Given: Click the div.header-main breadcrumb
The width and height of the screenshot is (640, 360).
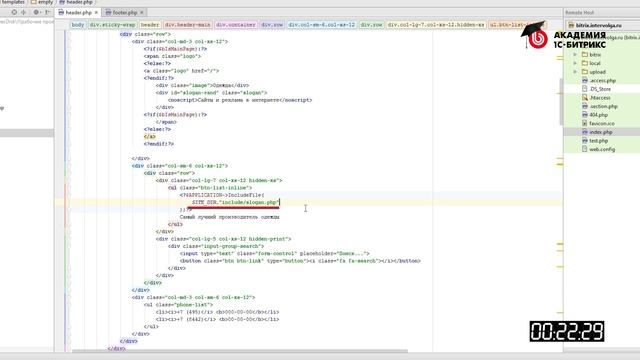Looking at the screenshot, I should [188, 24].
